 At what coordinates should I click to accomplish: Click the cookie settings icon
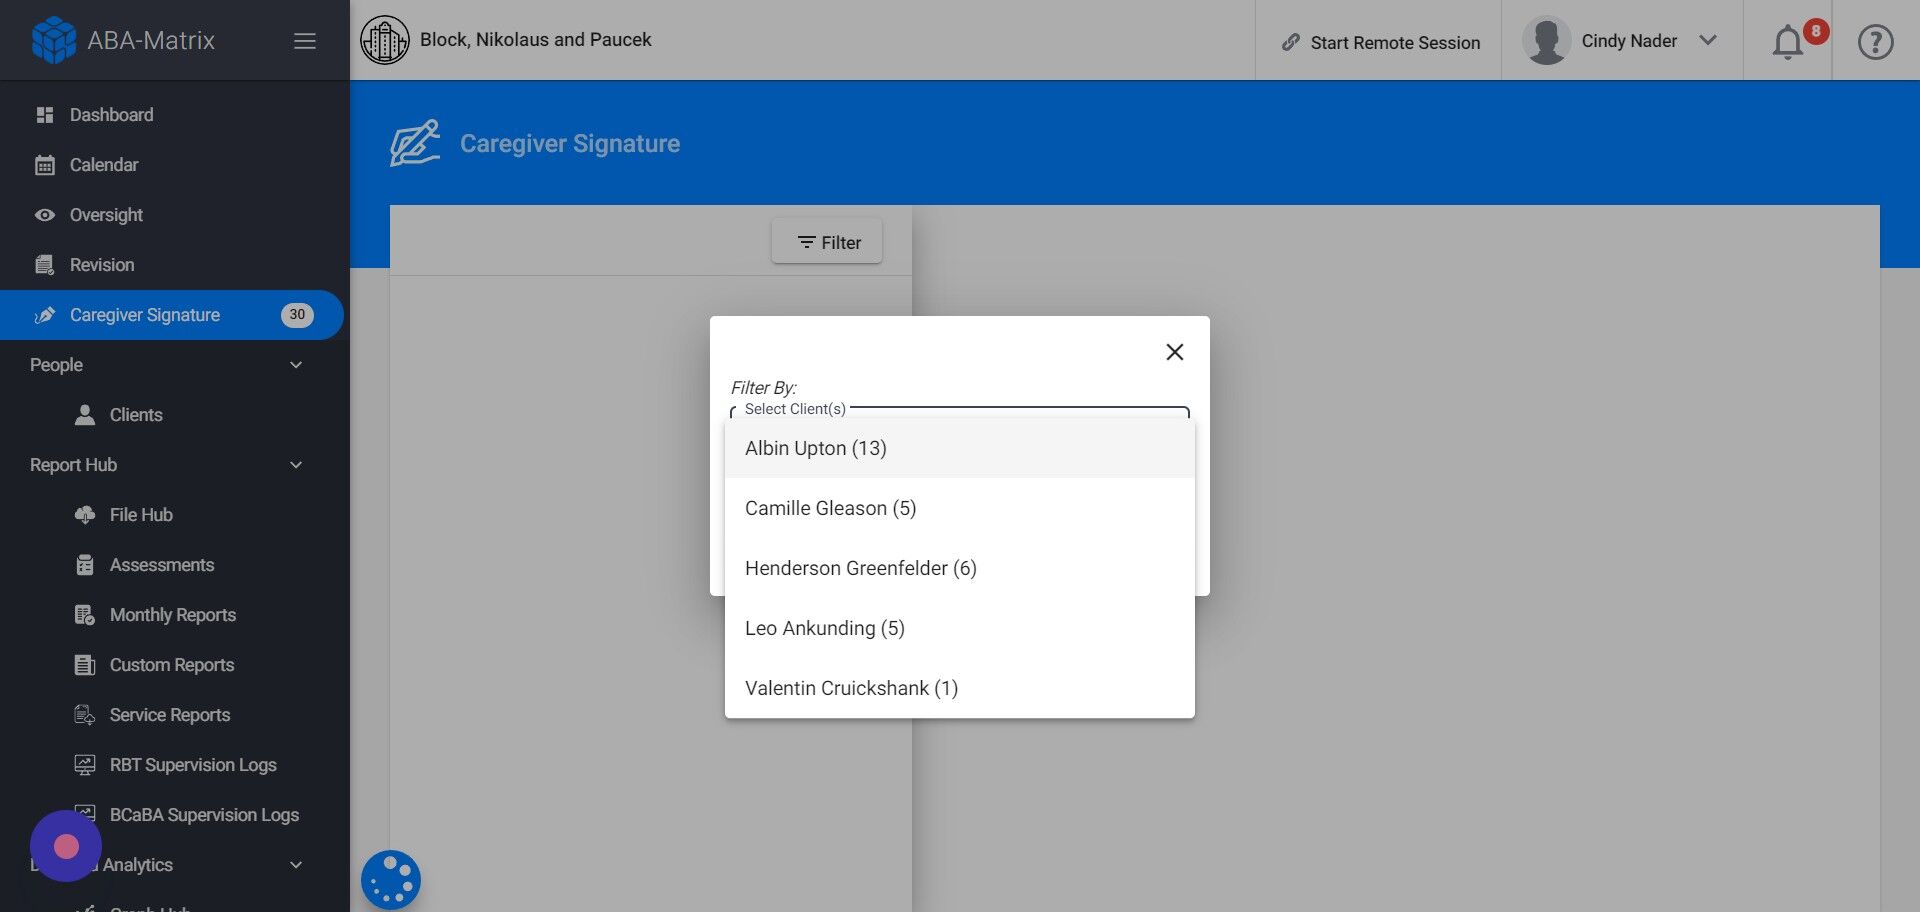391,880
